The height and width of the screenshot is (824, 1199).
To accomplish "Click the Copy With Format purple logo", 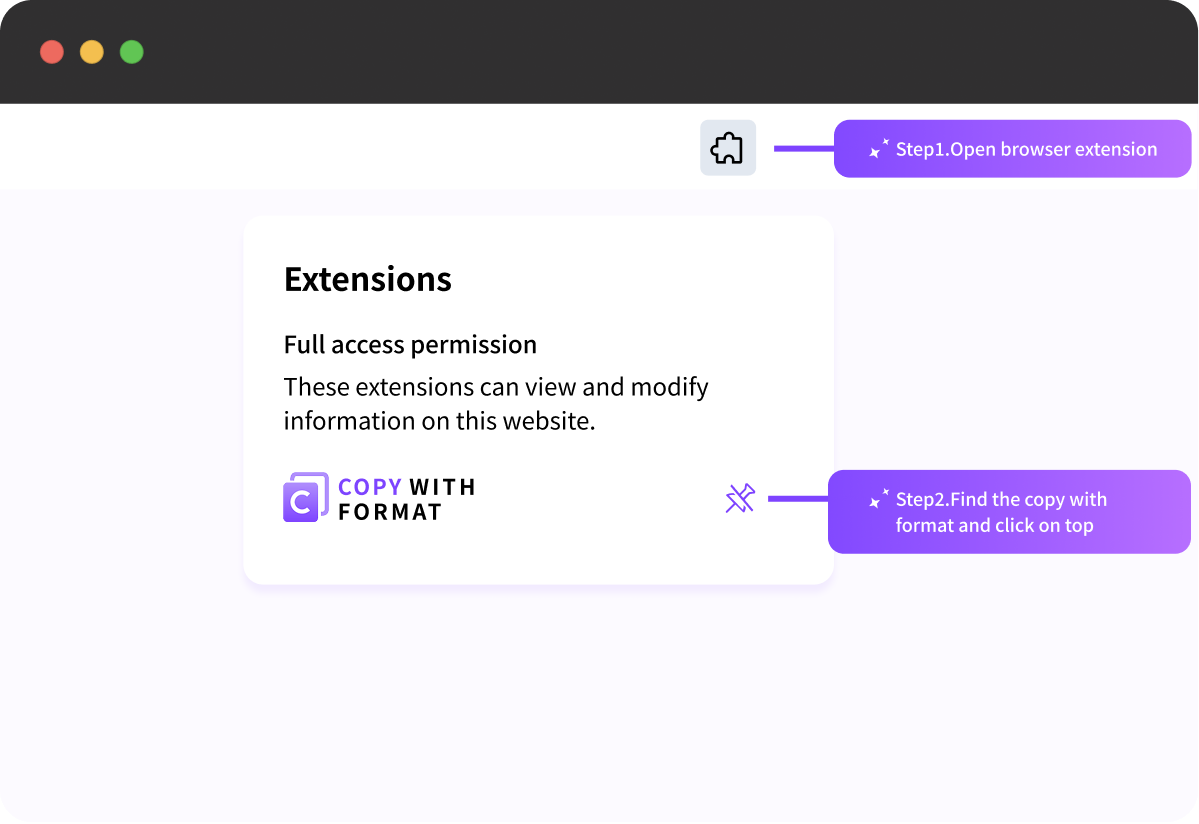I will [305, 497].
